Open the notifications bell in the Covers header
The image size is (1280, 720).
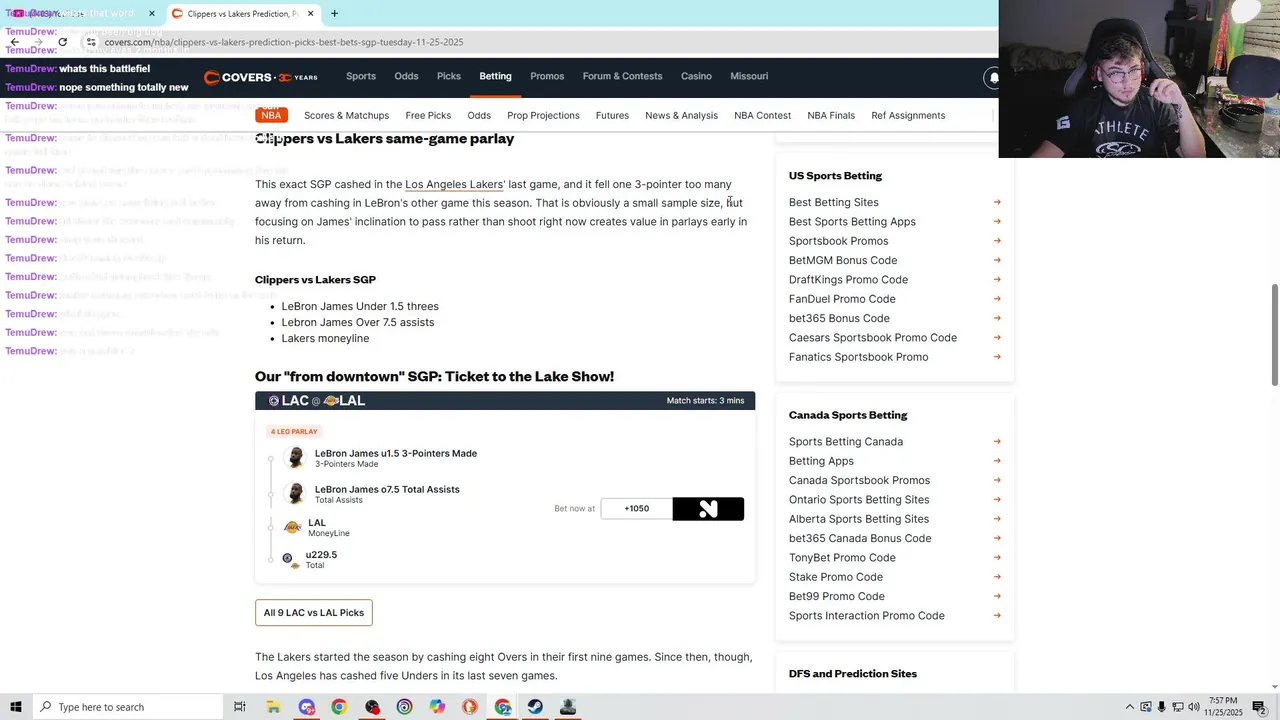point(993,77)
